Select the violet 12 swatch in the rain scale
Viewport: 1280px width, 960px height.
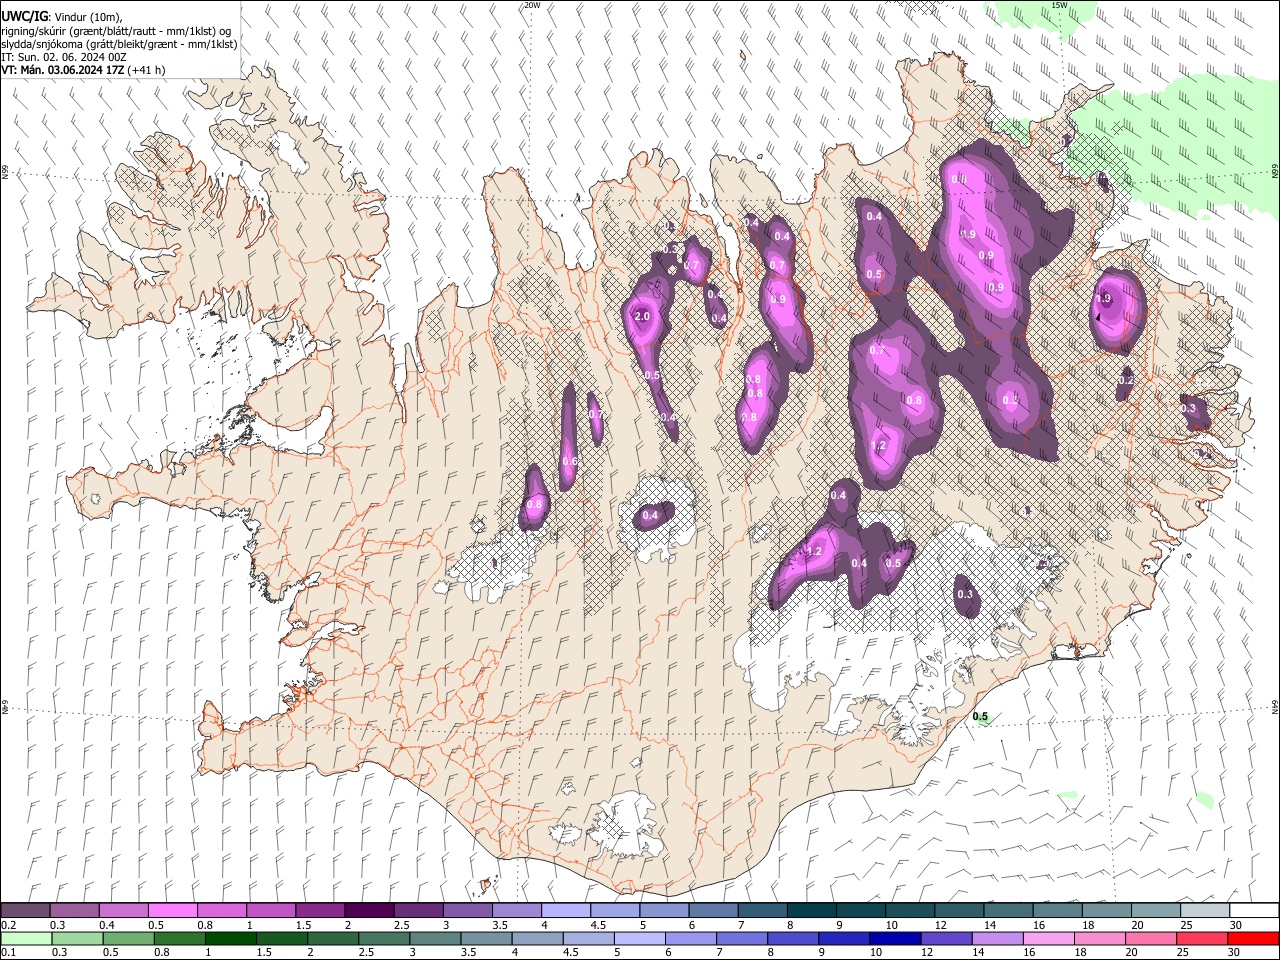pyautogui.click(x=945, y=938)
